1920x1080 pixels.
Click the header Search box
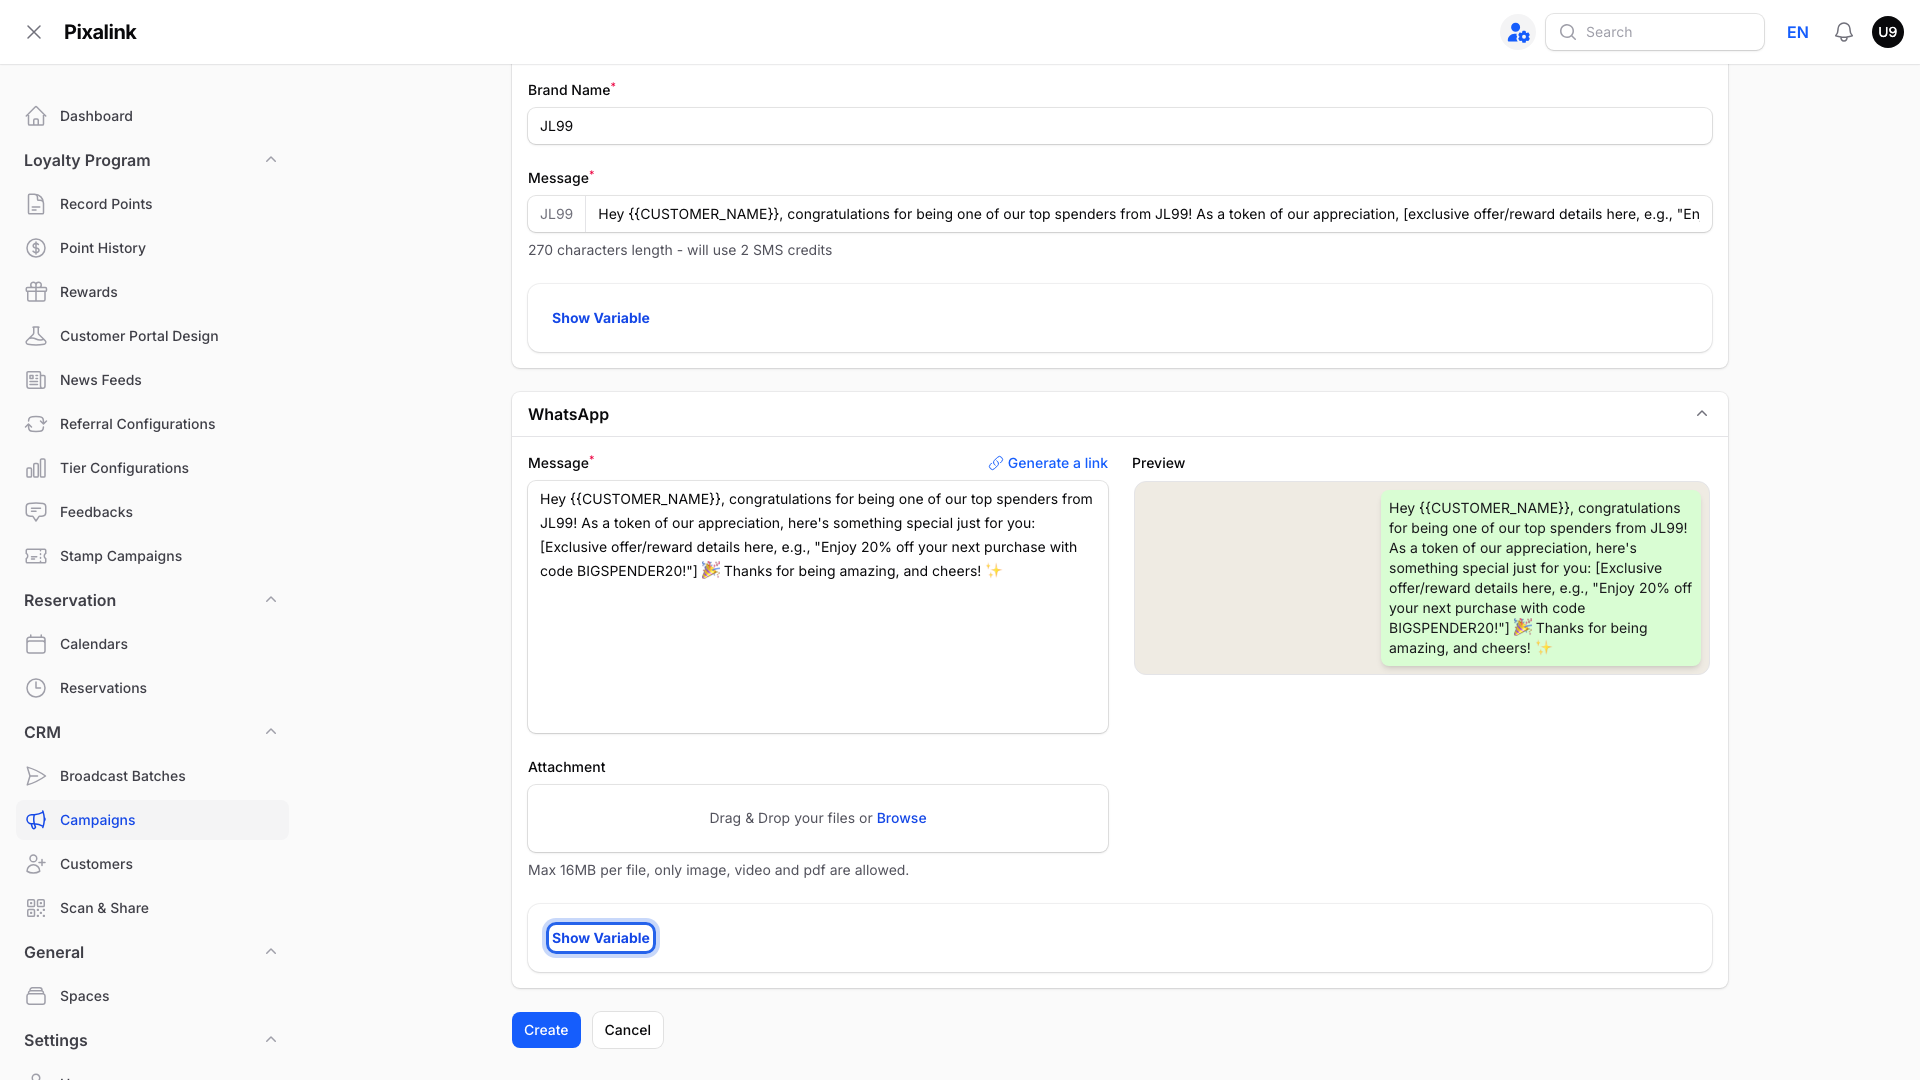click(x=1655, y=32)
